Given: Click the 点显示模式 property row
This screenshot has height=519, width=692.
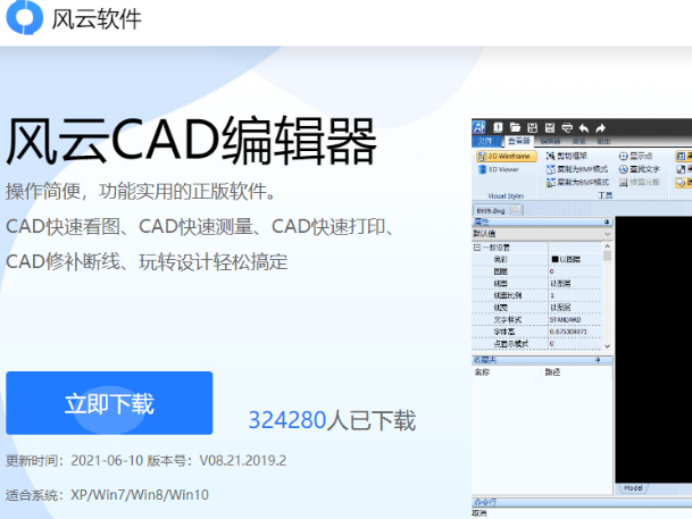Looking at the screenshot, I should click(x=538, y=344).
